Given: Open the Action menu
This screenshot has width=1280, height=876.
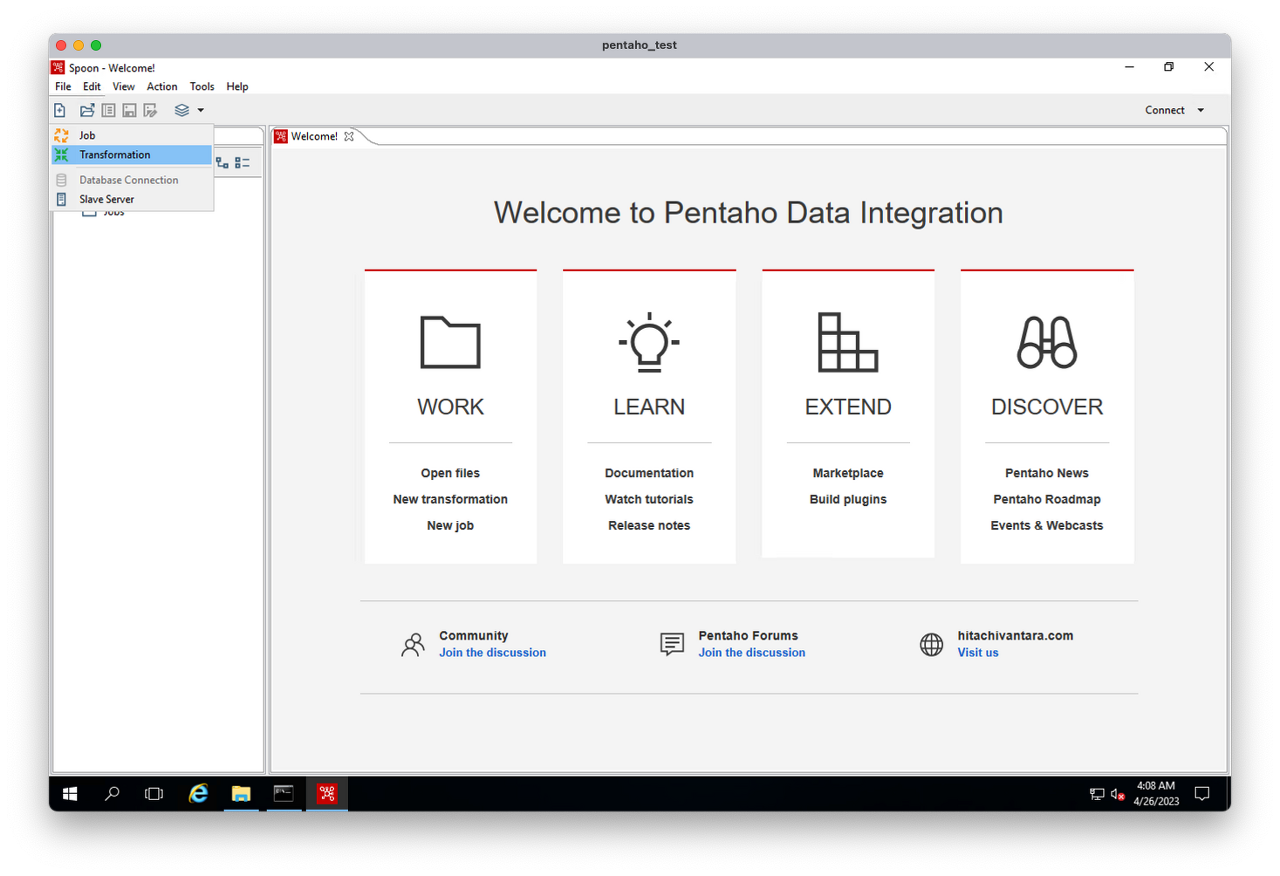Looking at the screenshot, I should pos(162,87).
